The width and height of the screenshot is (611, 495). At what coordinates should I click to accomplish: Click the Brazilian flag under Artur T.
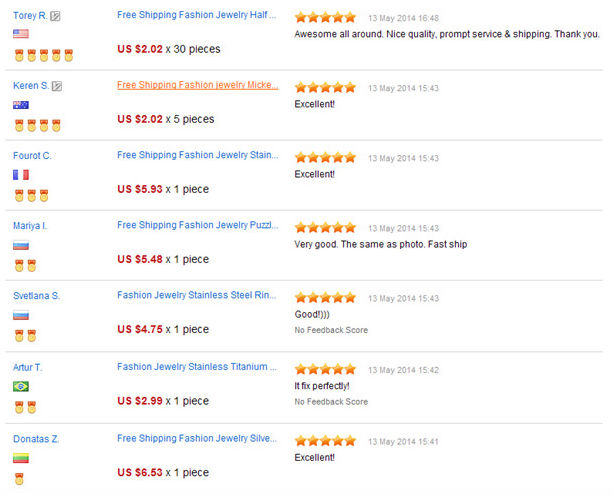coord(20,386)
